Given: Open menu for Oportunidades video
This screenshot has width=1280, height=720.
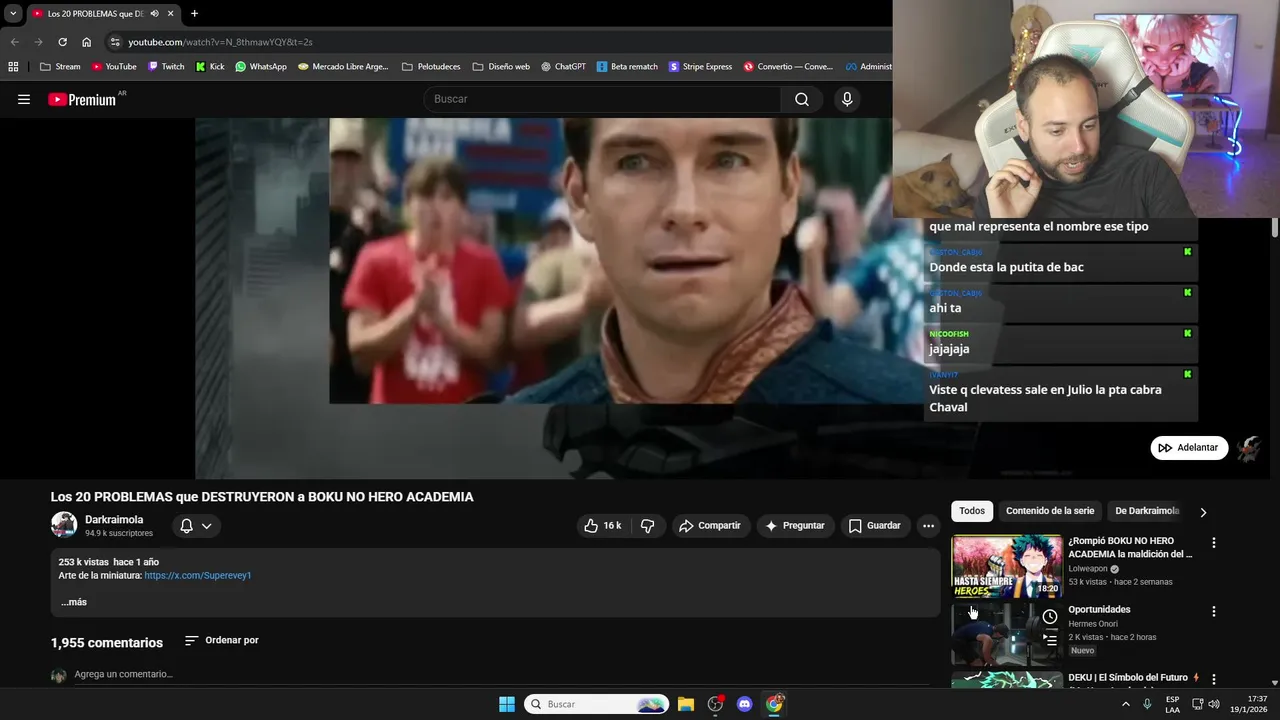Looking at the screenshot, I should click(x=1214, y=611).
